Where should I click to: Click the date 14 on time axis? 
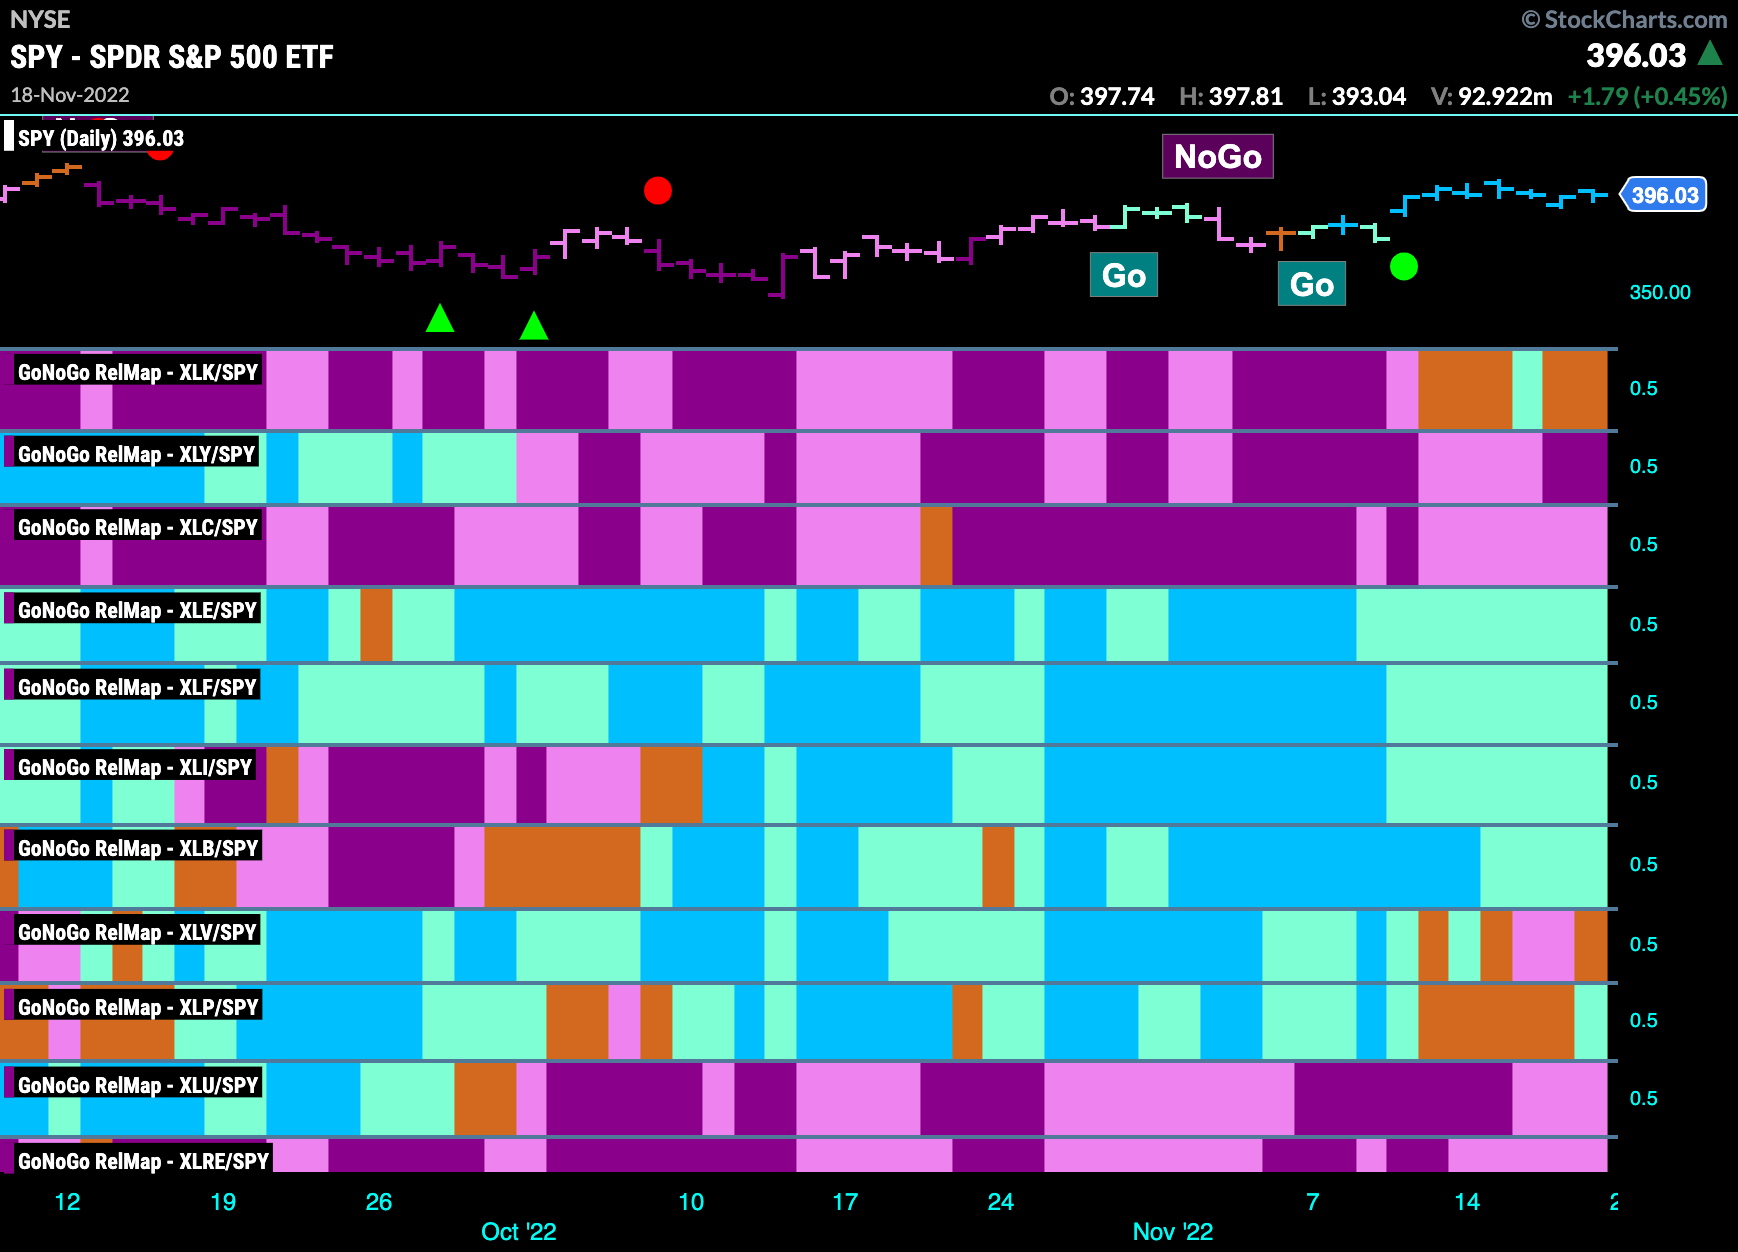1467,1201
